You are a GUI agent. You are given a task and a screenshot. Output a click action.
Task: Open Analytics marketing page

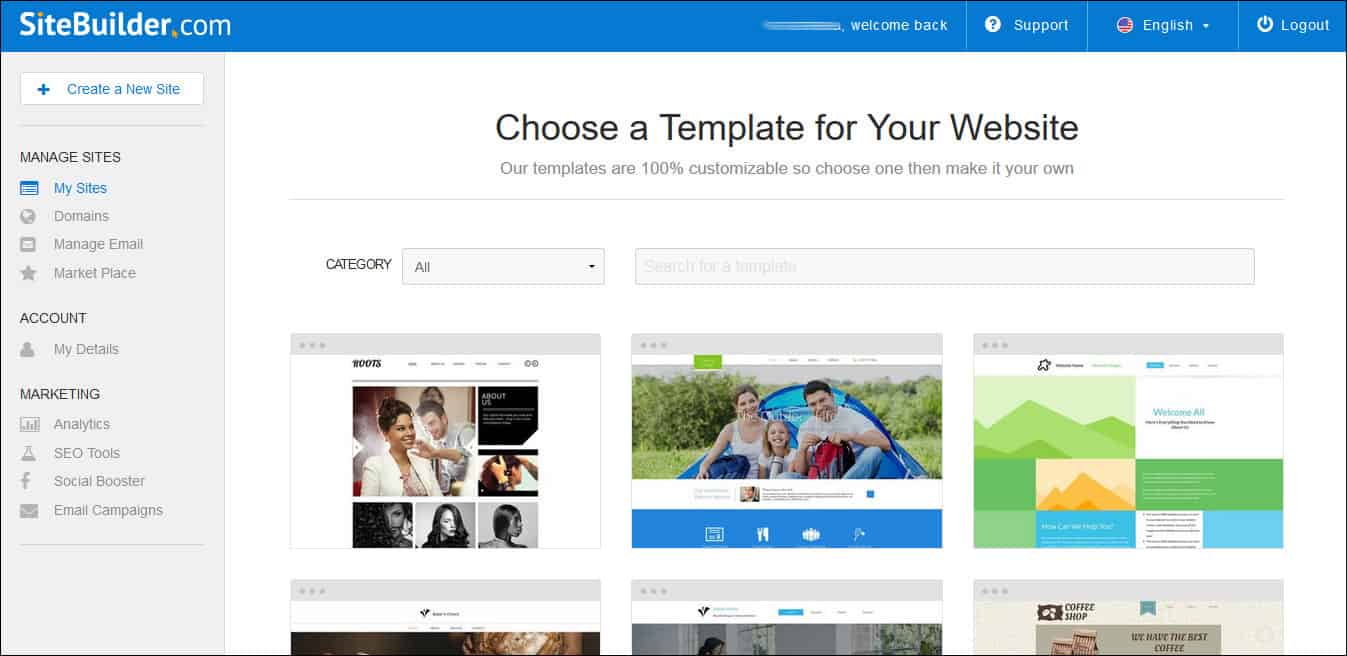pos(82,424)
